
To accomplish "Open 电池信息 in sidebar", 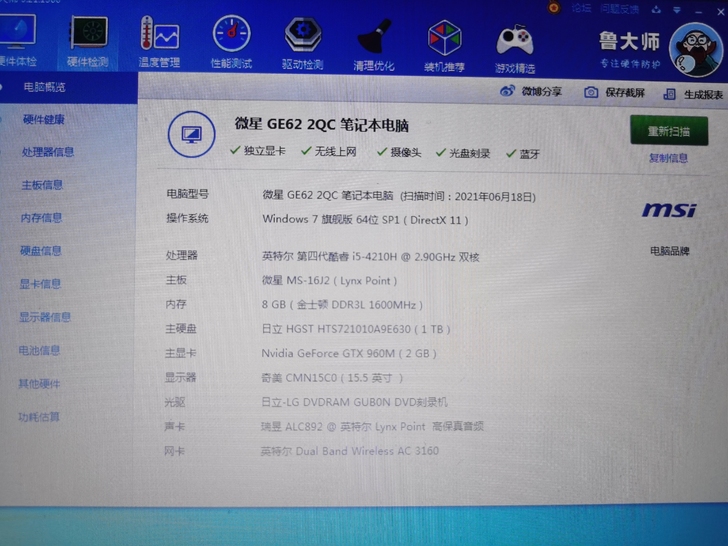I will coord(39,350).
